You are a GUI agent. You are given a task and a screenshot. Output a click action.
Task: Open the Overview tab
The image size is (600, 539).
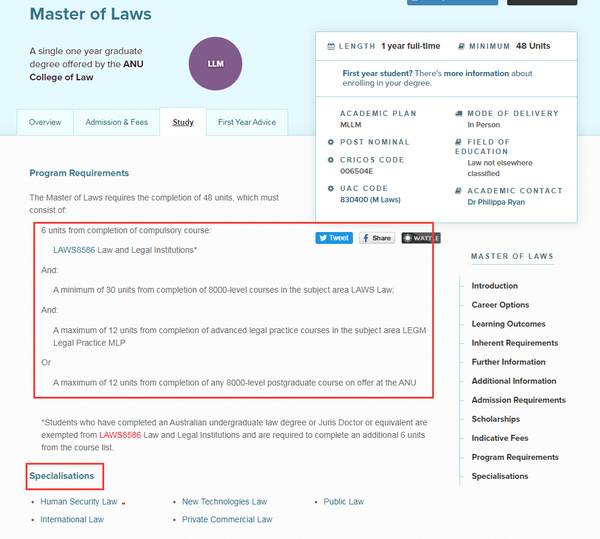point(45,122)
